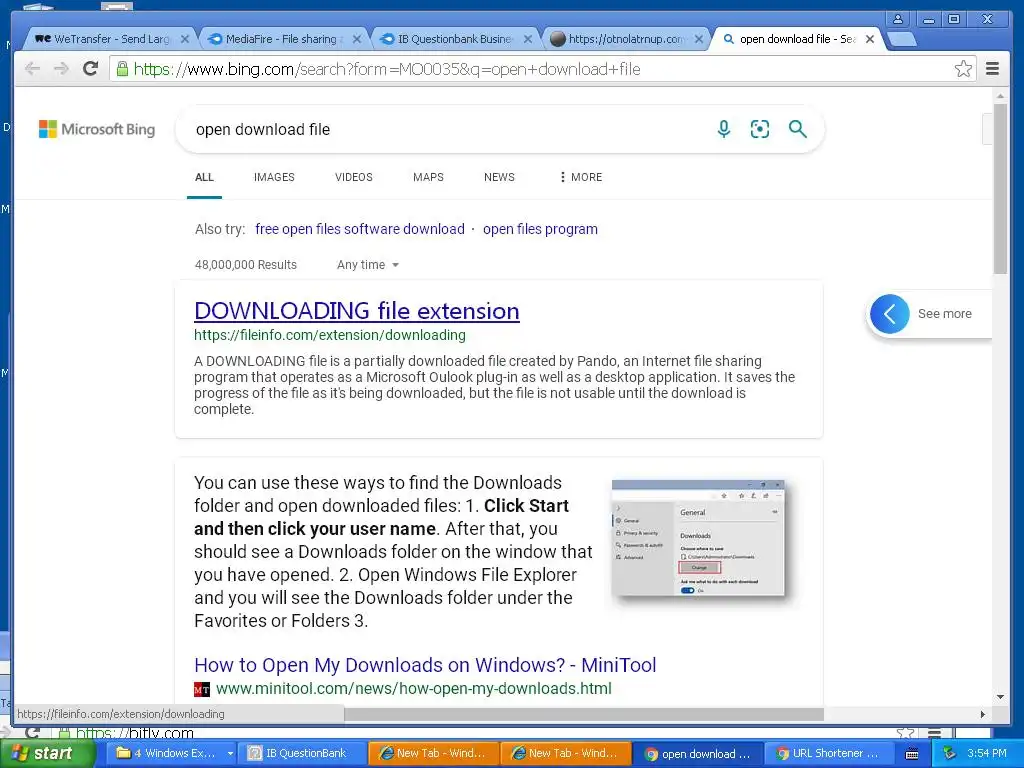Click the vertical scrollbar down arrow
Viewport: 1024px width, 768px height.
(x=1000, y=697)
